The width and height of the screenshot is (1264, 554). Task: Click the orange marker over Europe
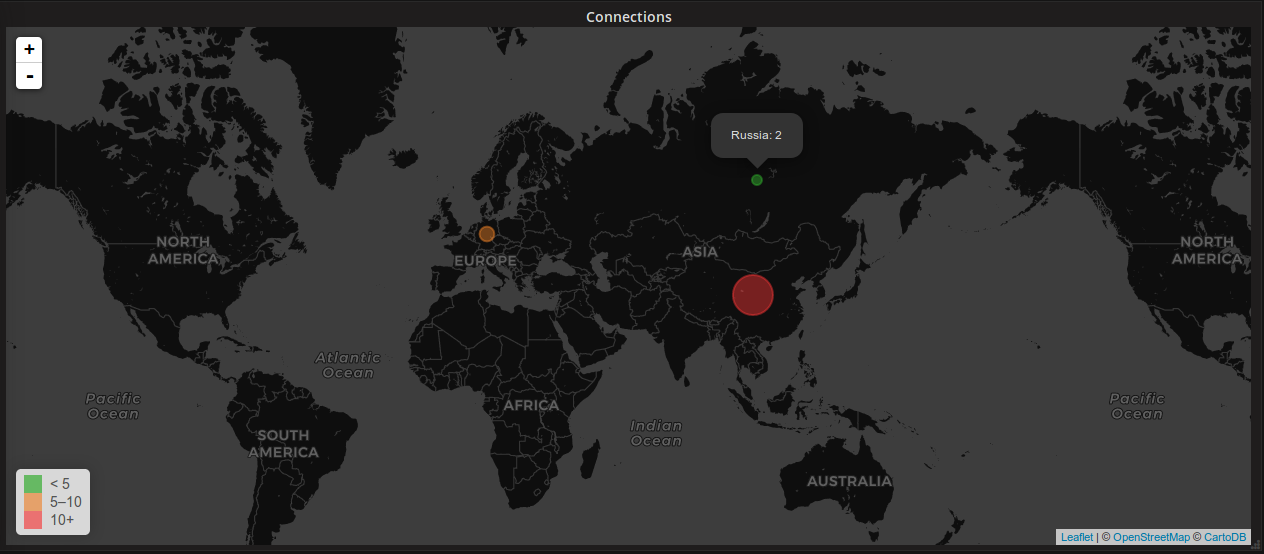(x=487, y=234)
